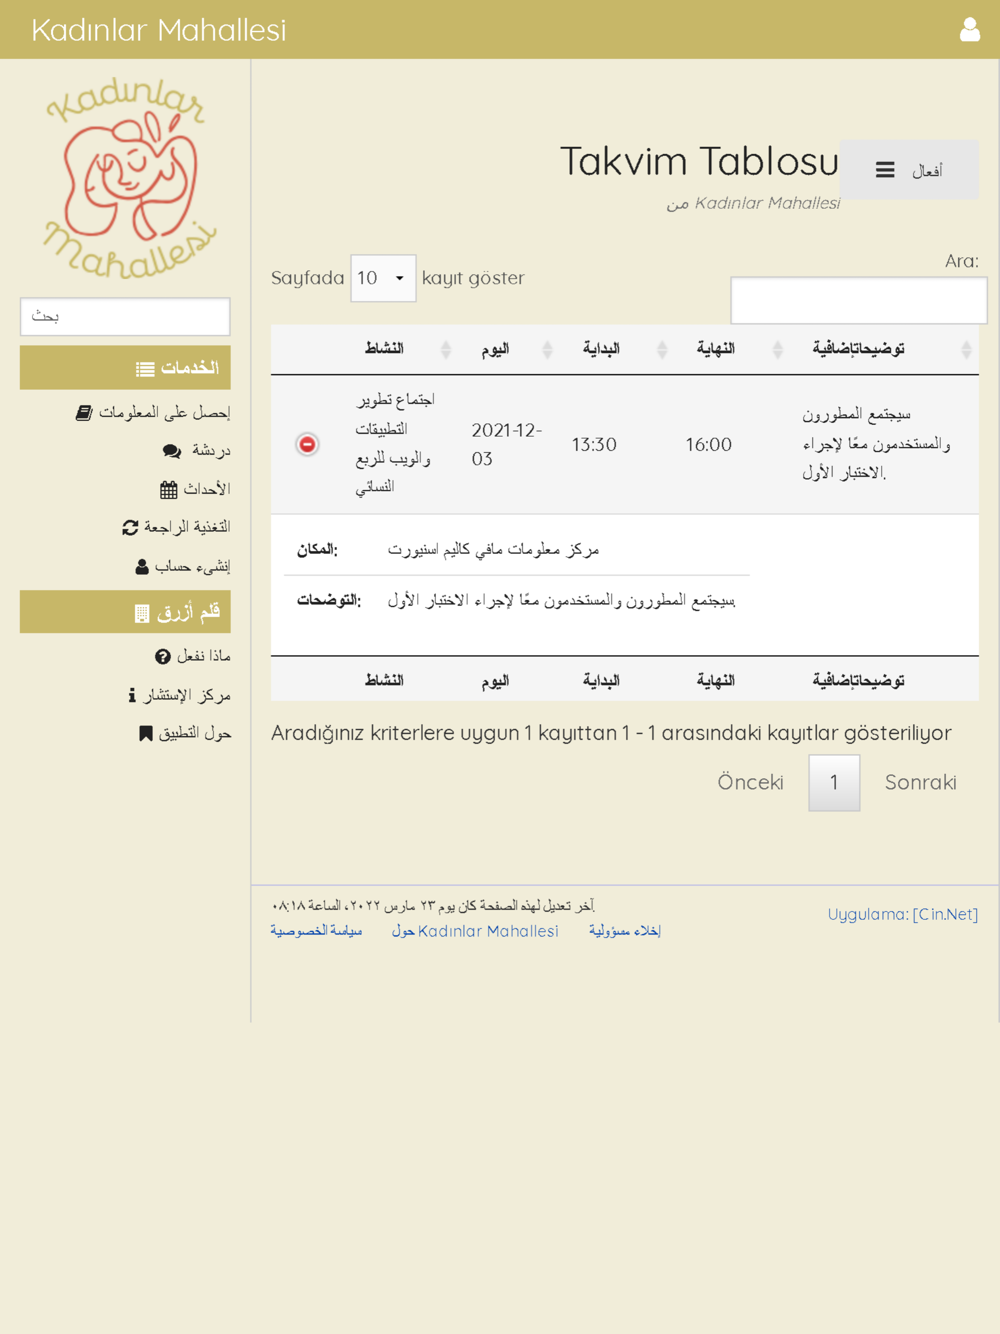Focus the sidebar بحث search field

pos(125,316)
